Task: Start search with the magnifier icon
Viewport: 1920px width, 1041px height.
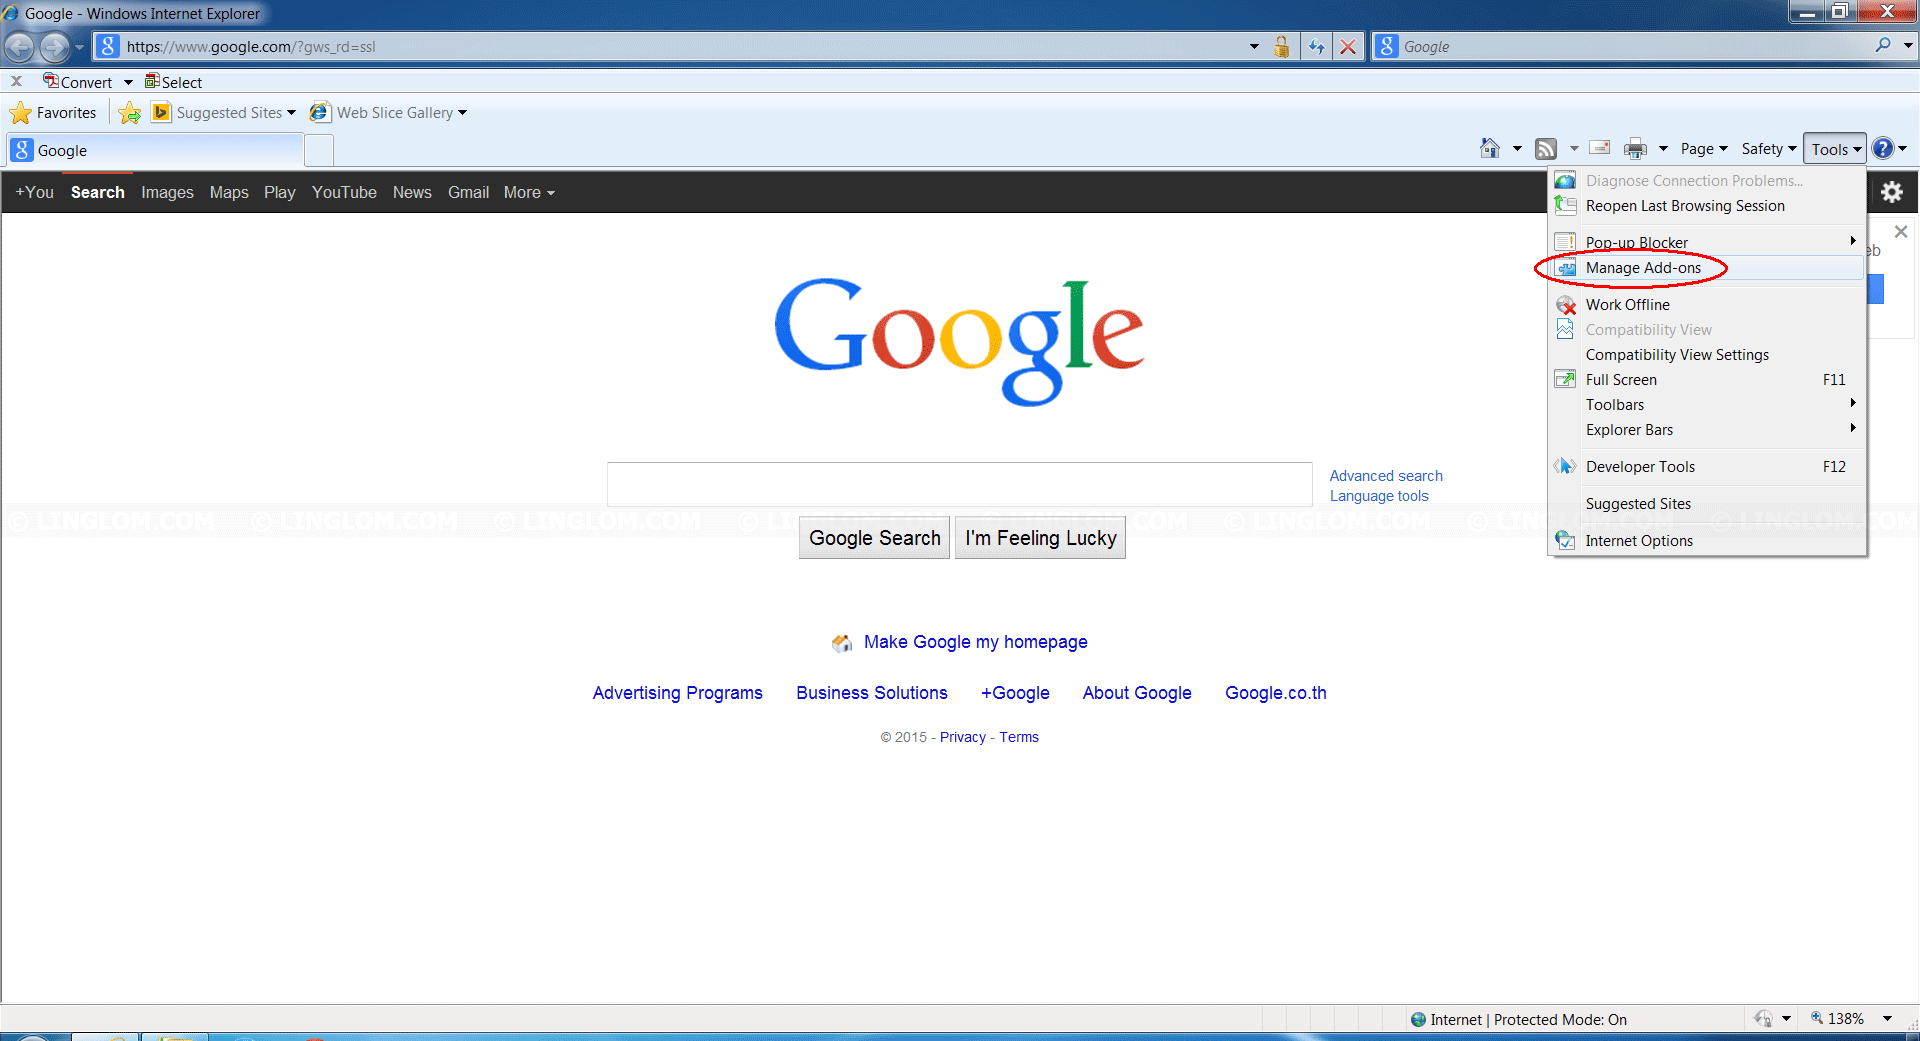Action: point(1883,46)
